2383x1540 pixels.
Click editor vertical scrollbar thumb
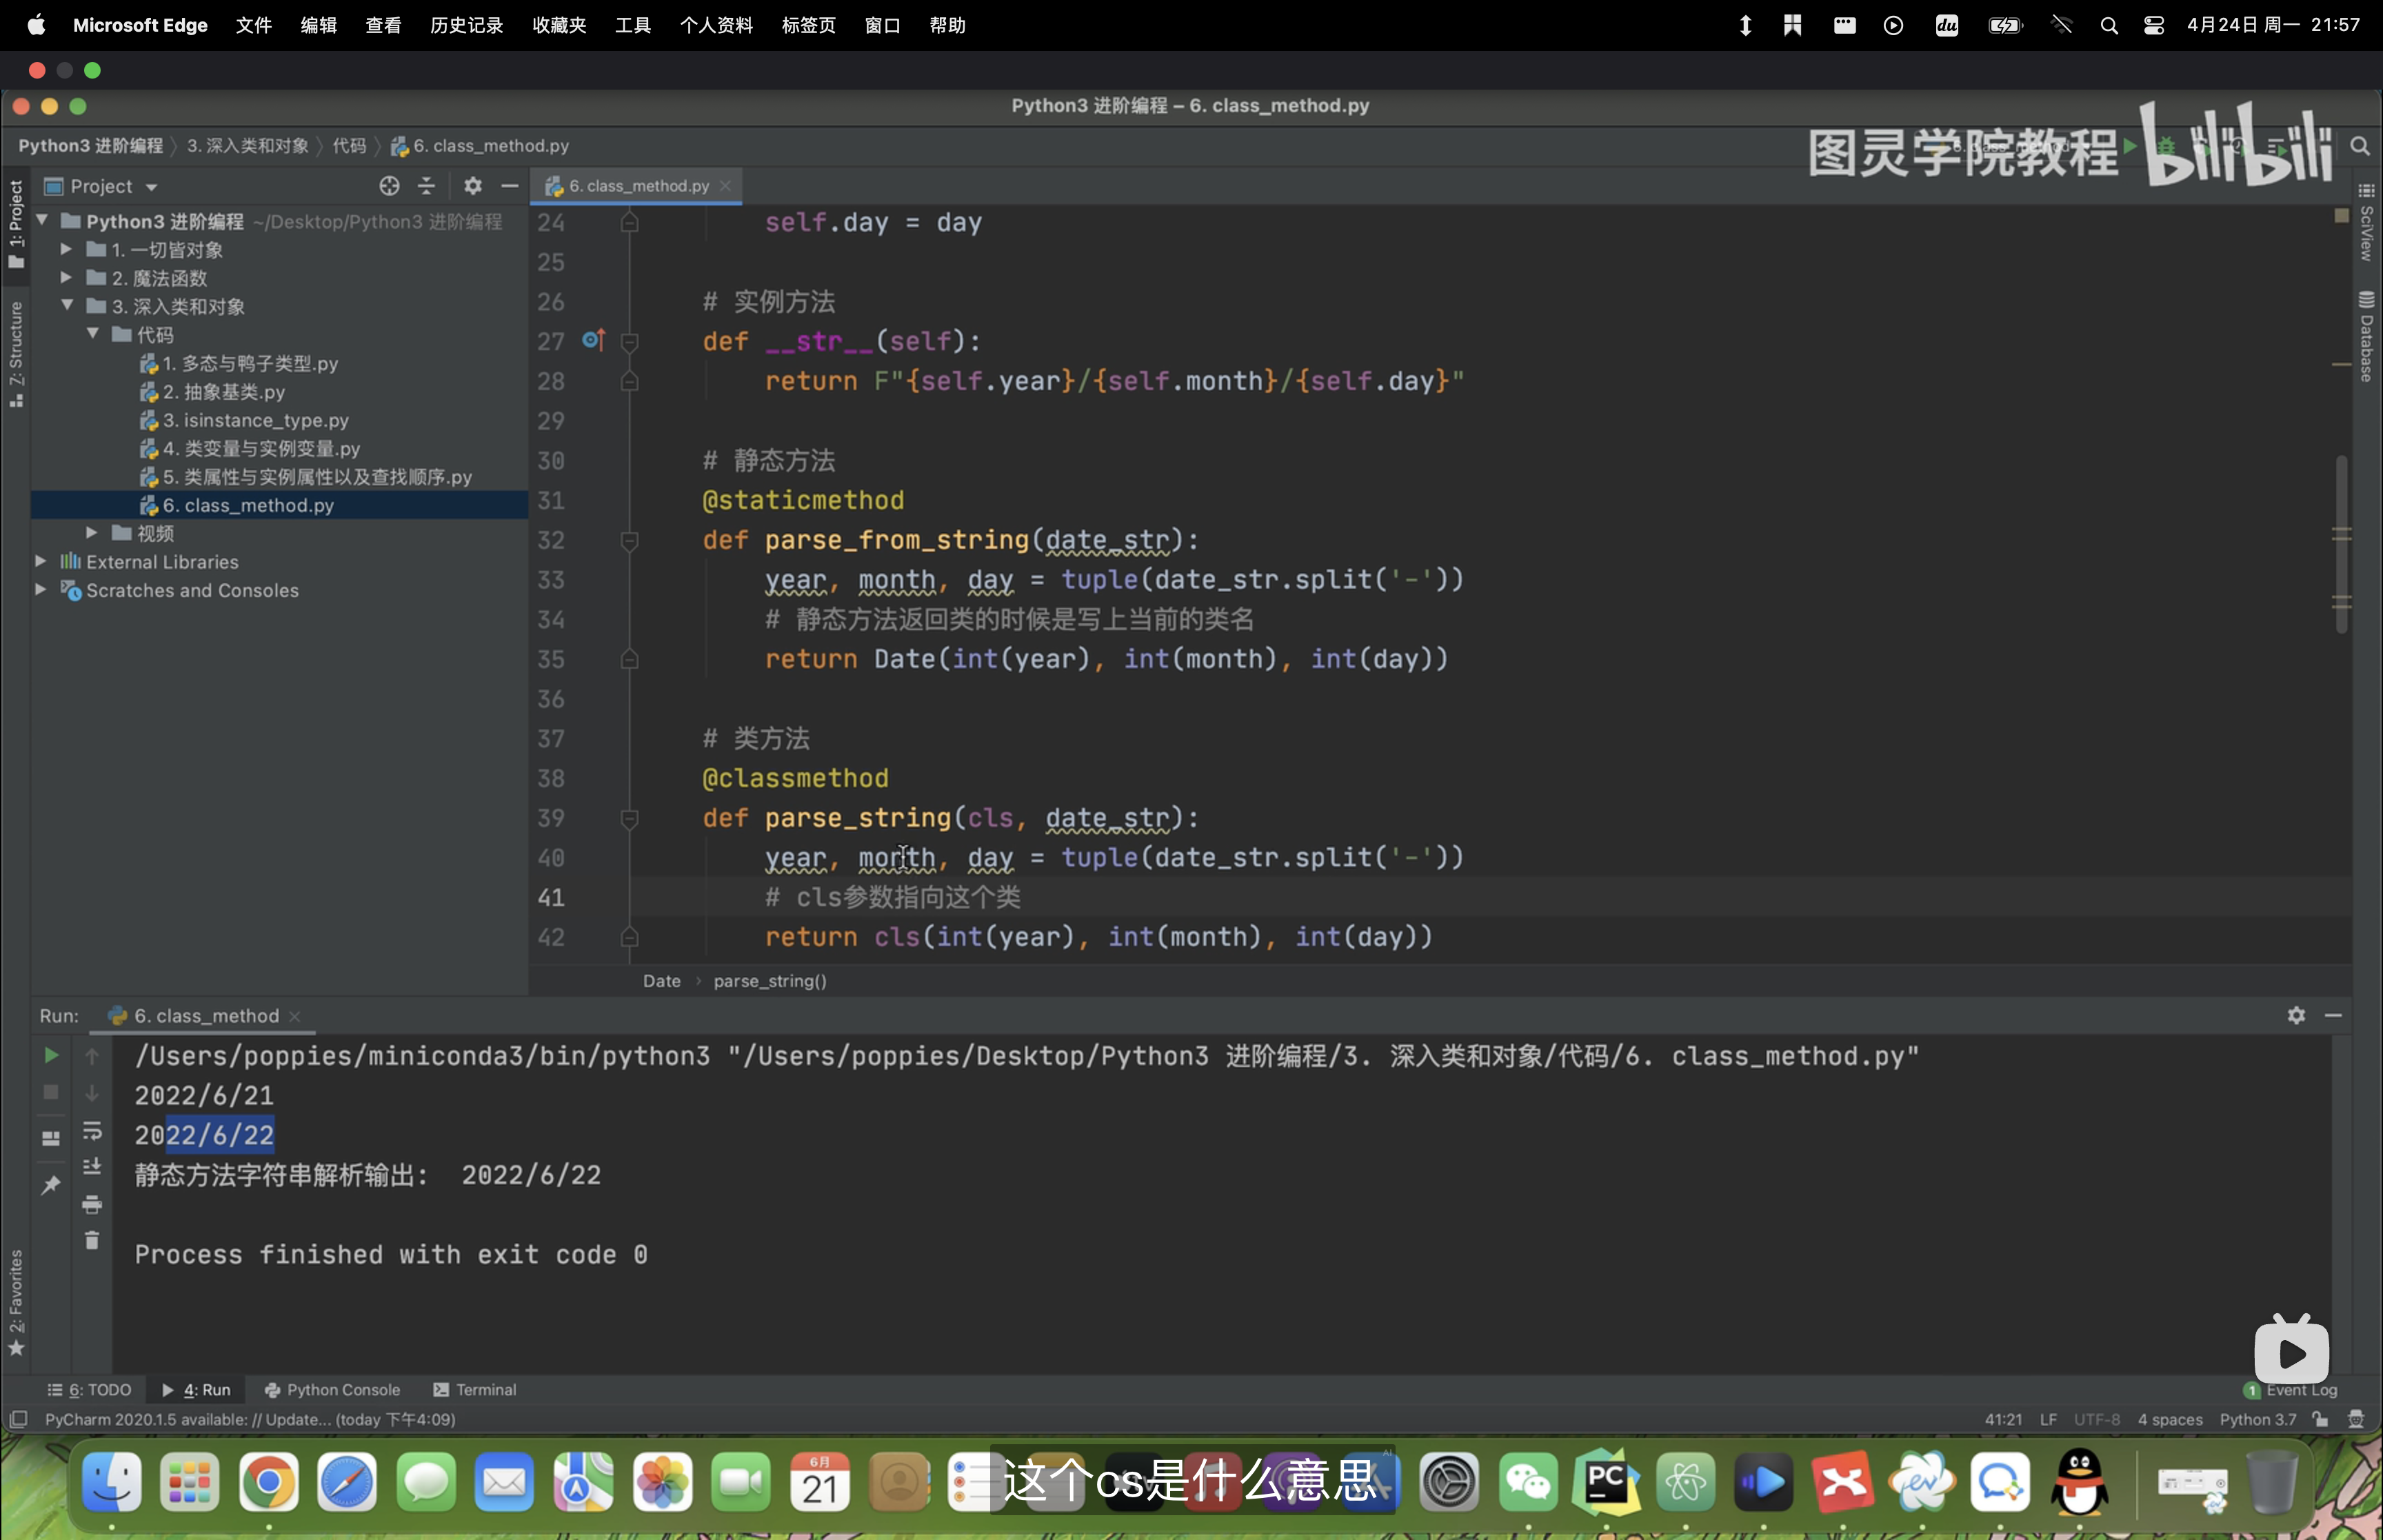(2341, 544)
